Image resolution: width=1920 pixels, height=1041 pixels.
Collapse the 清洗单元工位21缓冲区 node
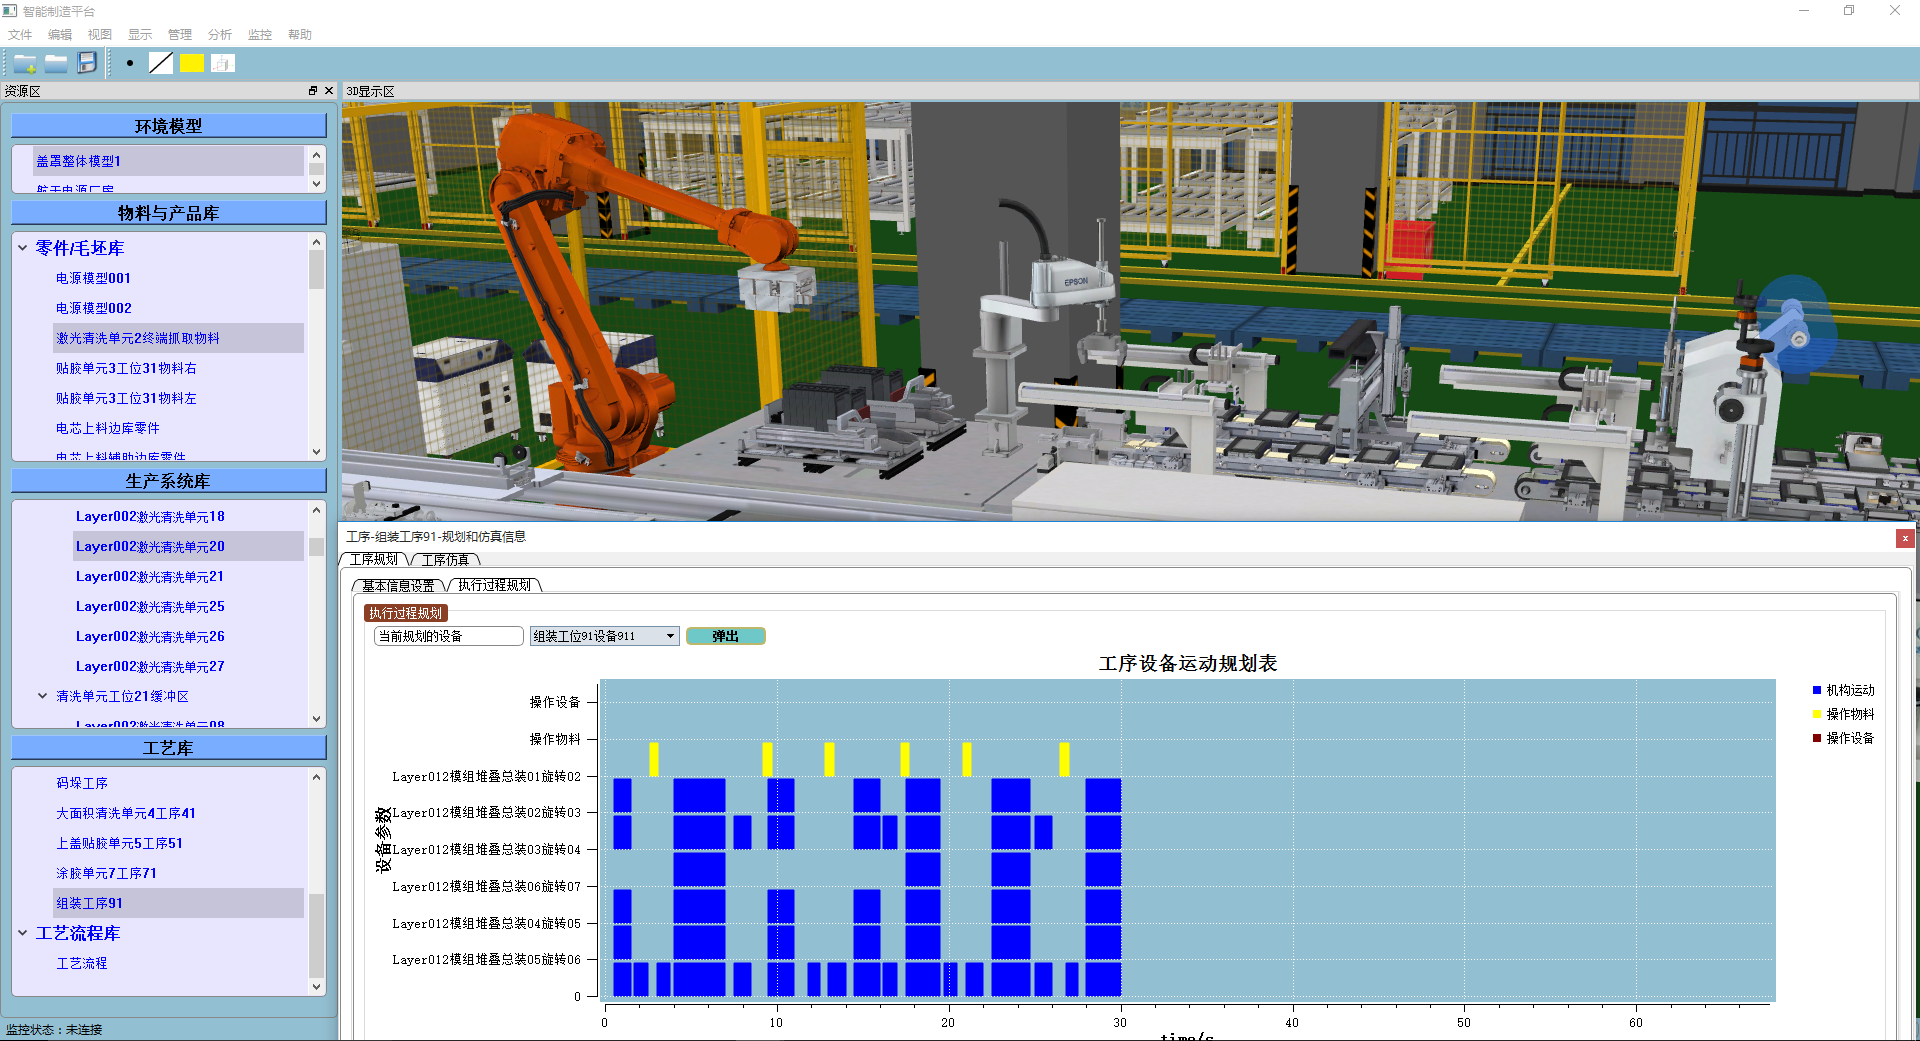click(43, 696)
